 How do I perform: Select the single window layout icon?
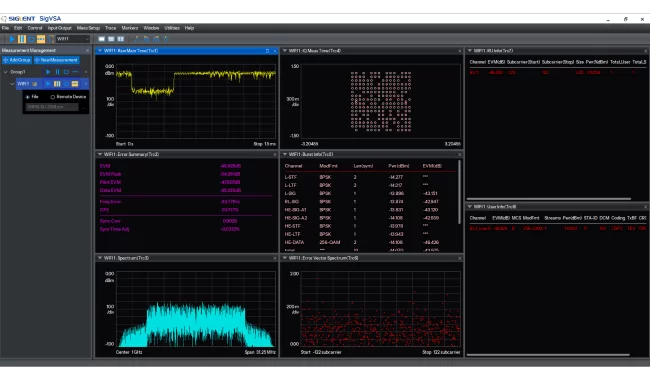click(102, 39)
